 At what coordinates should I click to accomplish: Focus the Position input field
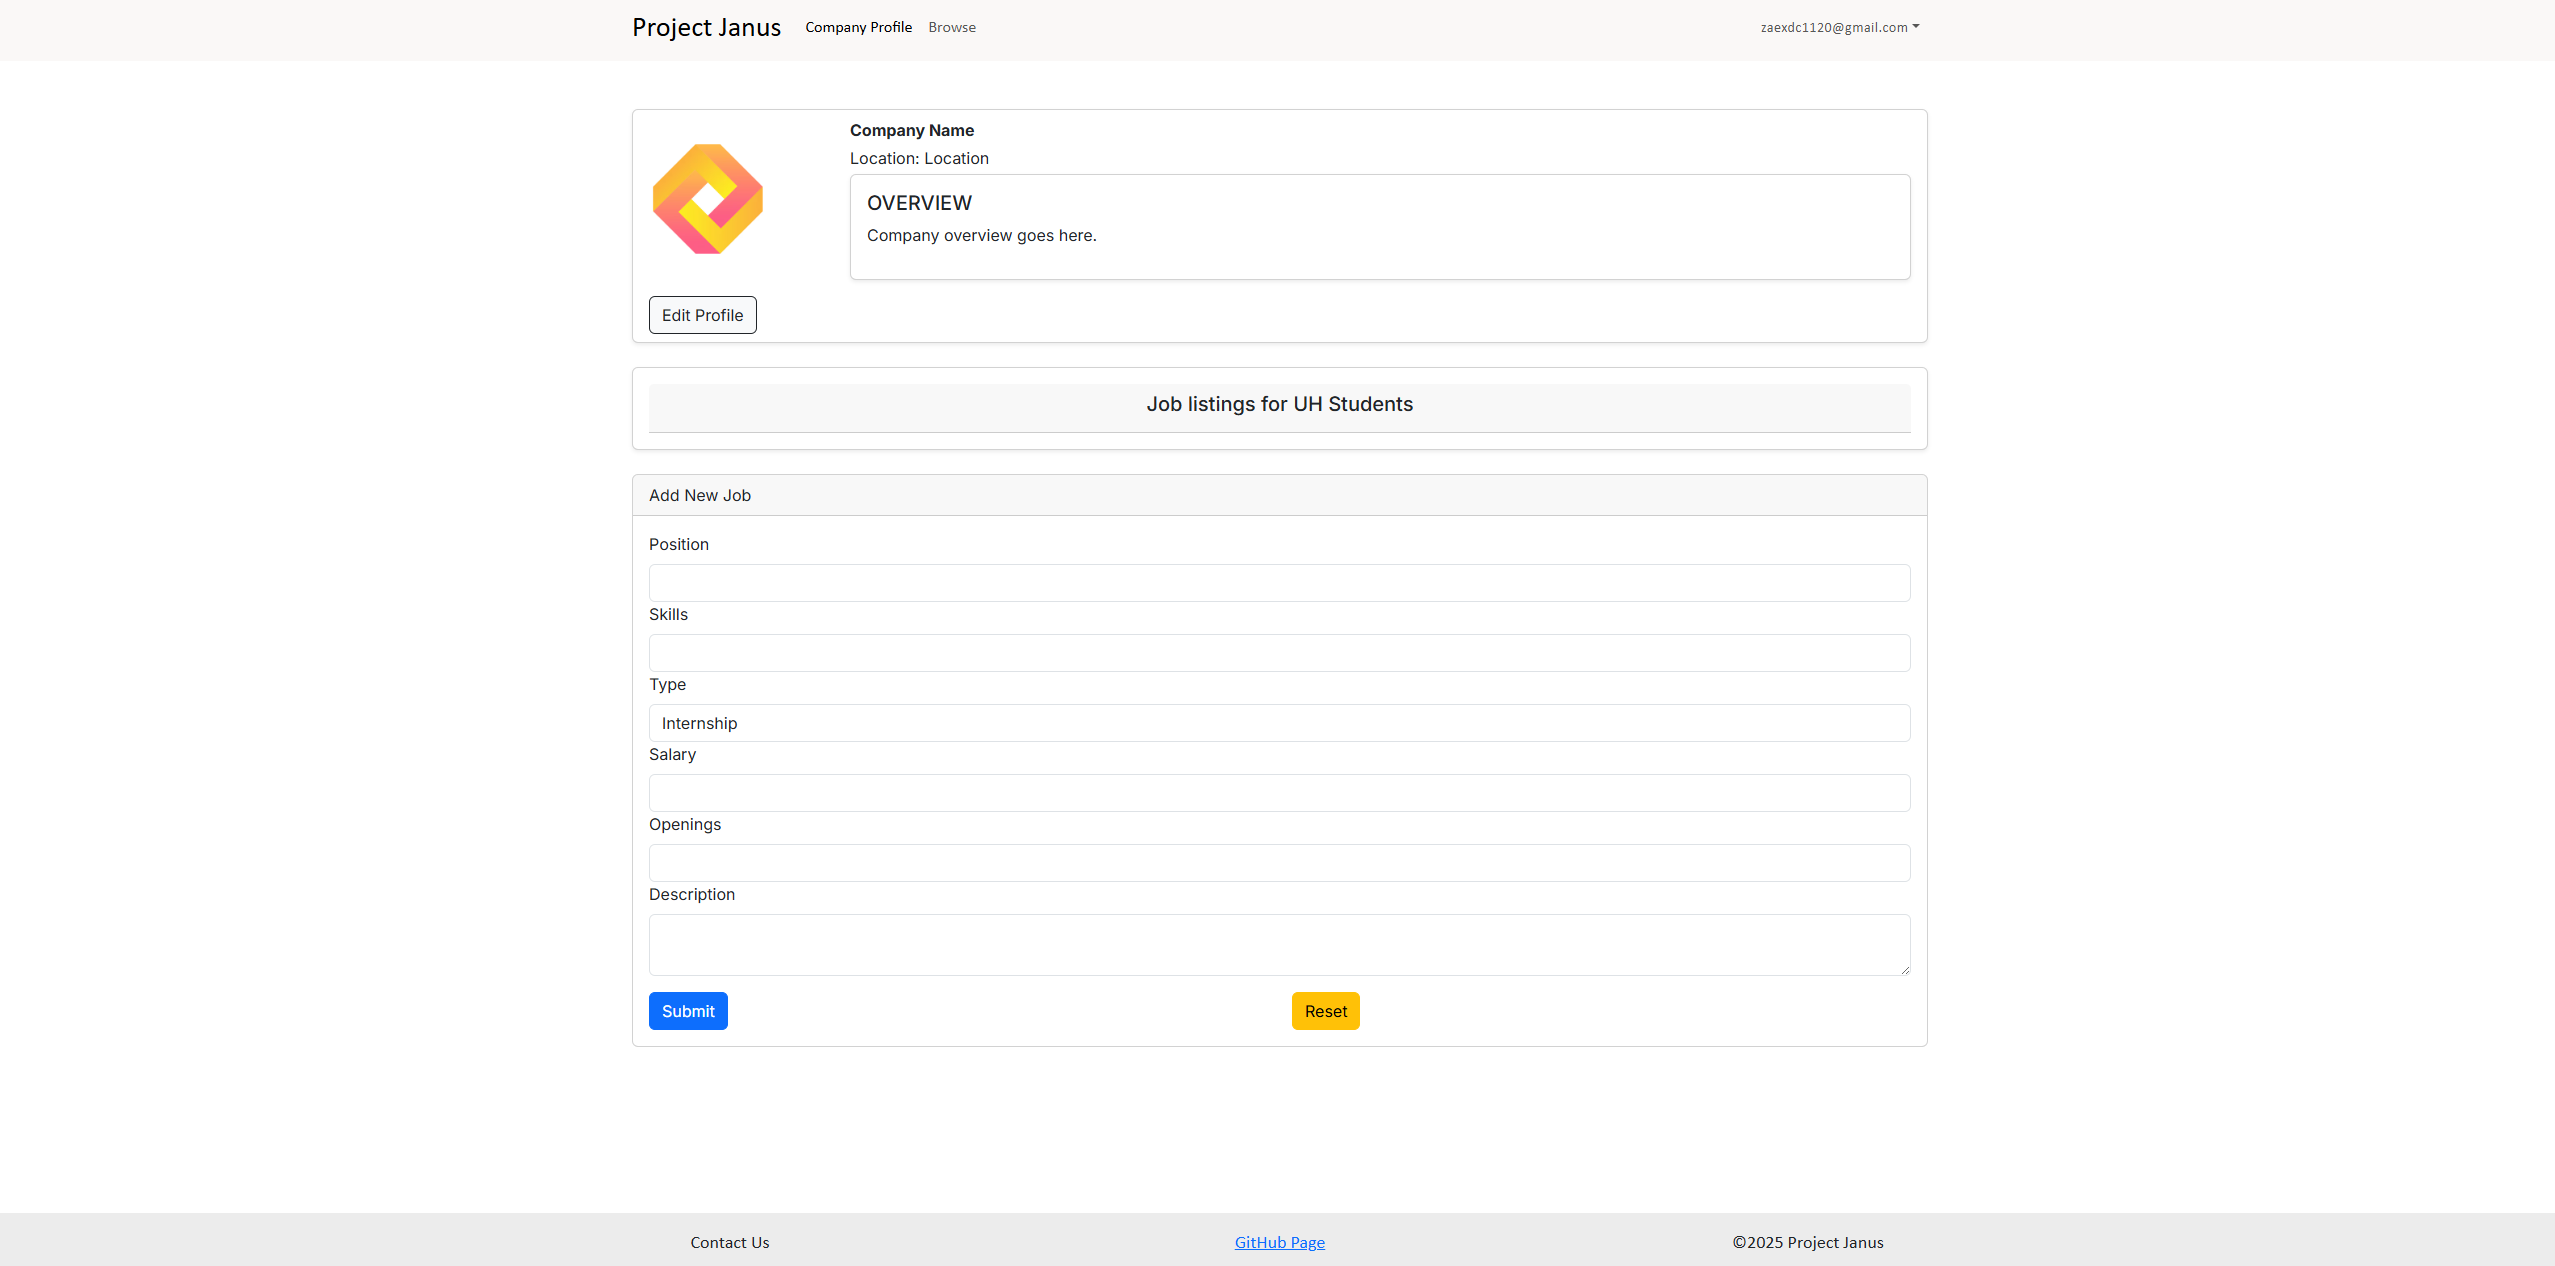pyautogui.click(x=1279, y=583)
